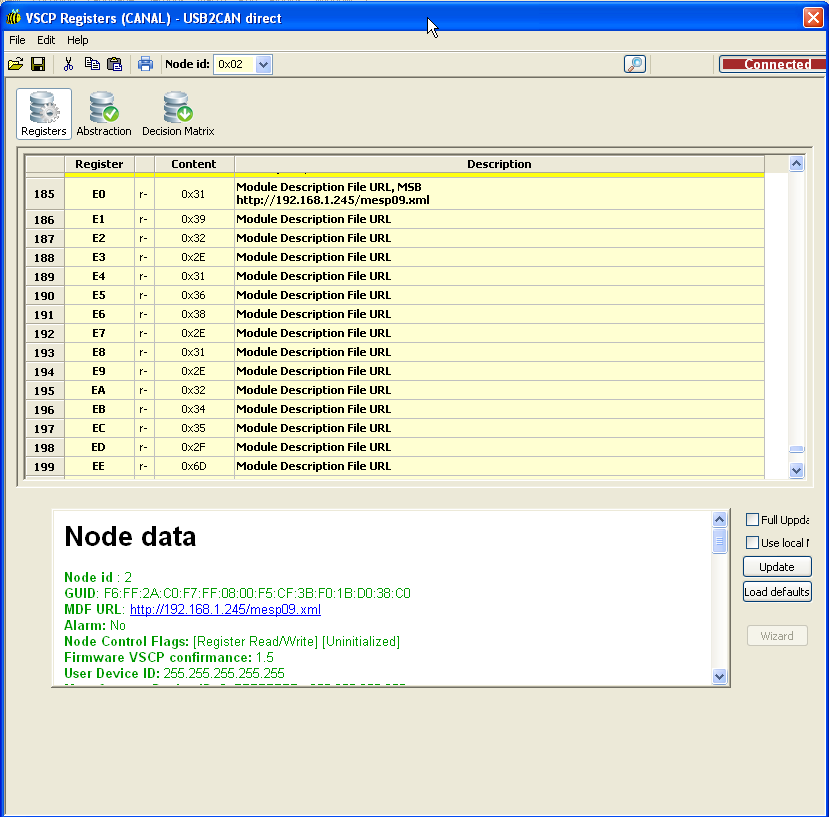Open the File menu
Image resolution: width=829 pixels, height=817 pixels.
point(17,40)
